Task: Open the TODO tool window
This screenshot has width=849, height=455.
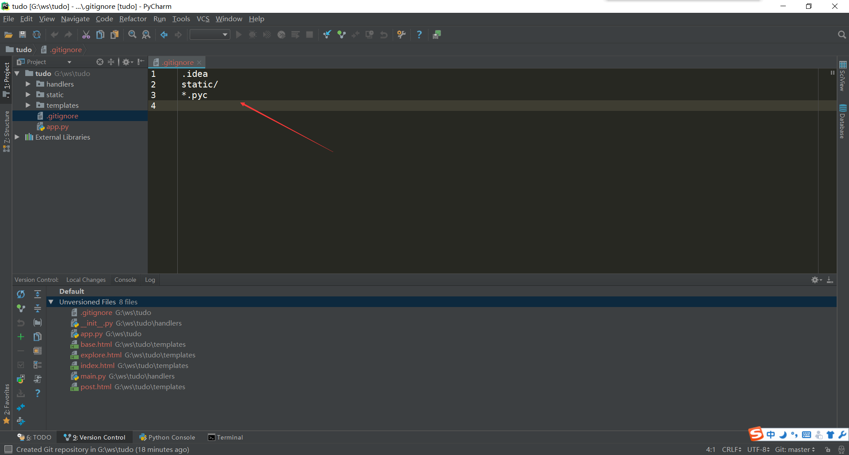Action: pyautogui.click(x=34, y=438)
